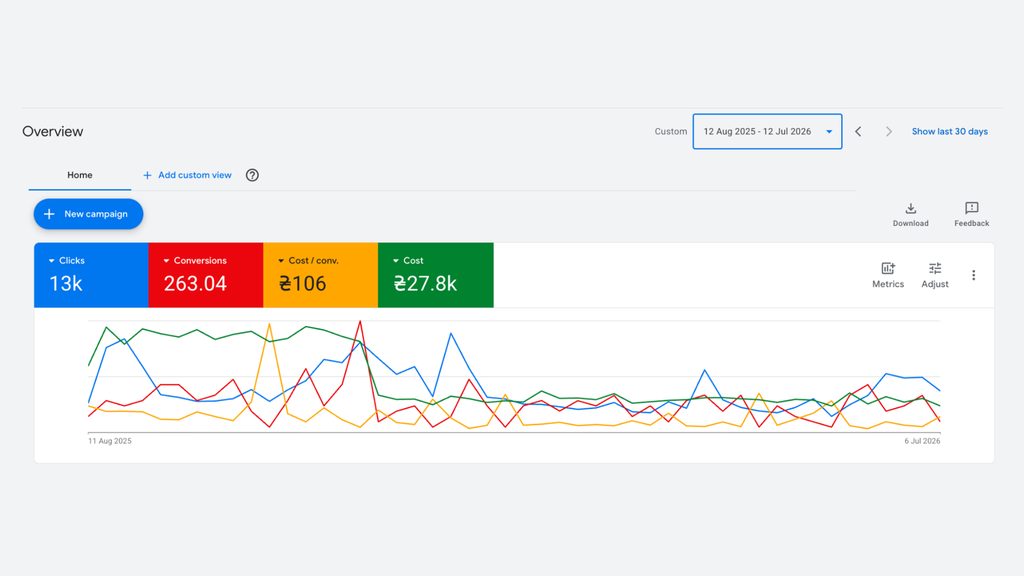Select the Overview page heading
Screen dimensions: 1024x576
click(x=53, y=131)
